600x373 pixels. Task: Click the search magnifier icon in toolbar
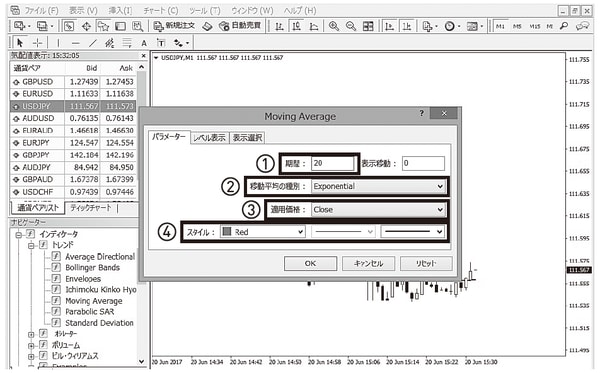(564, 26)
